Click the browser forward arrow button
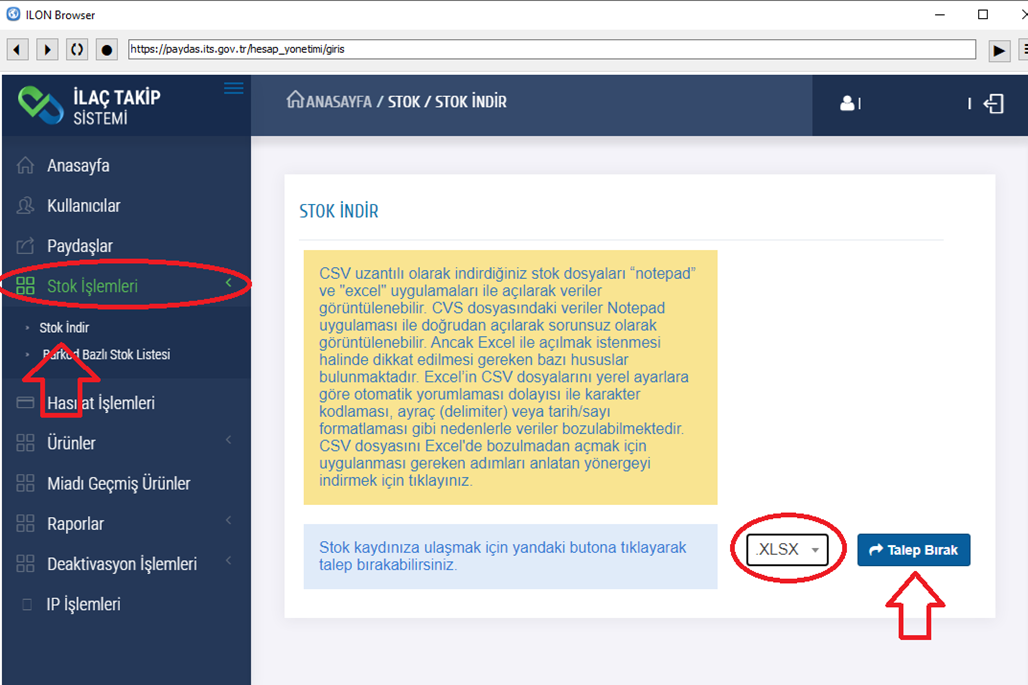The width and height of the screenshot is (1028, 685). click(x=47, y=49)
